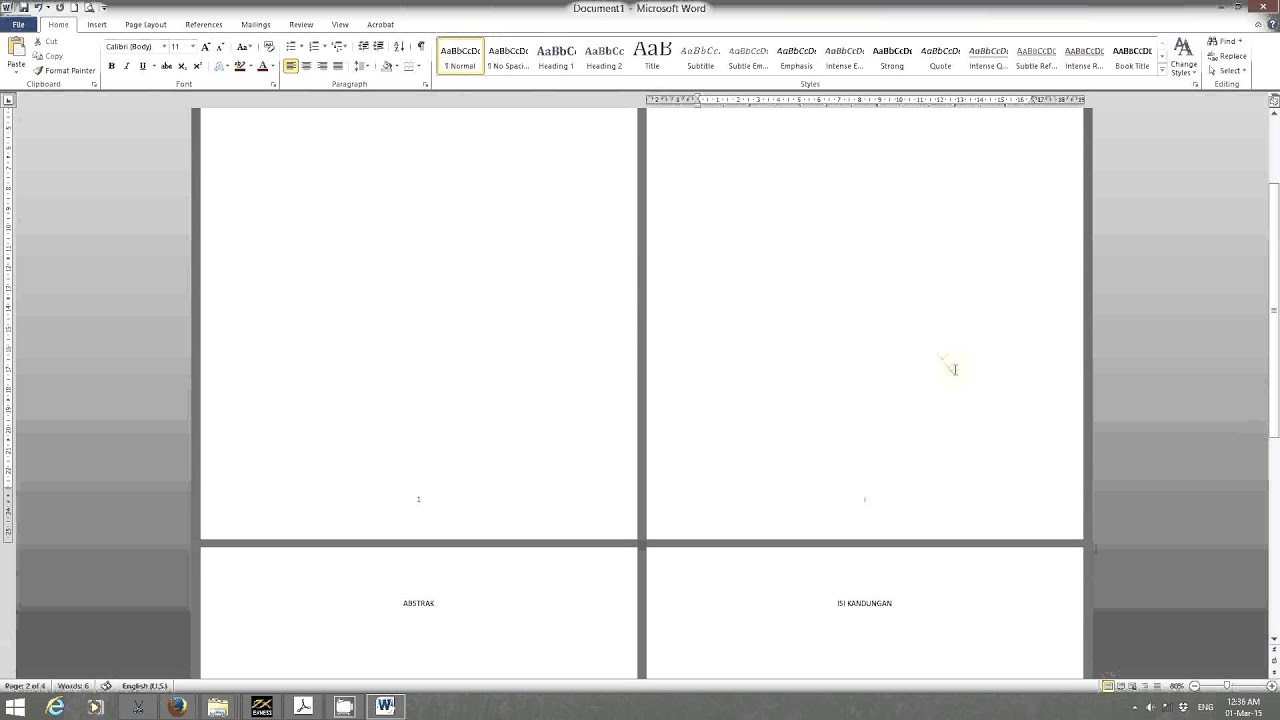1280x720 pixels.
Task: Click the Grow Font icon
Action: 205,47
